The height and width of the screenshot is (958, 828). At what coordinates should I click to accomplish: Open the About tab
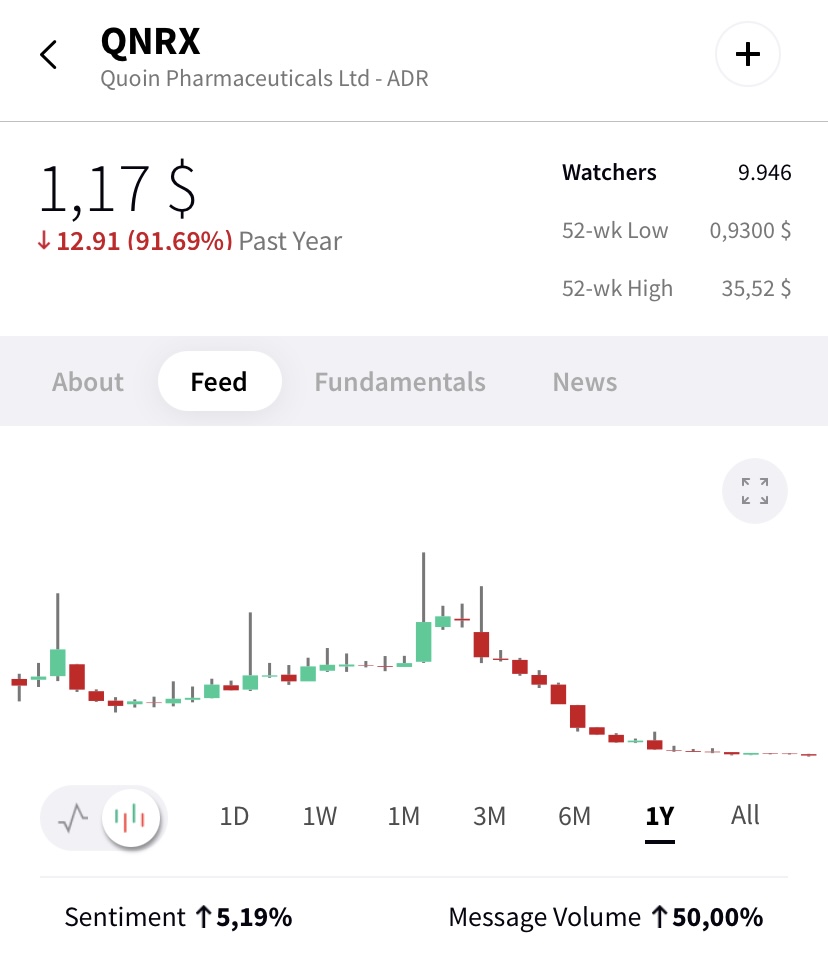tap(88, 382)
